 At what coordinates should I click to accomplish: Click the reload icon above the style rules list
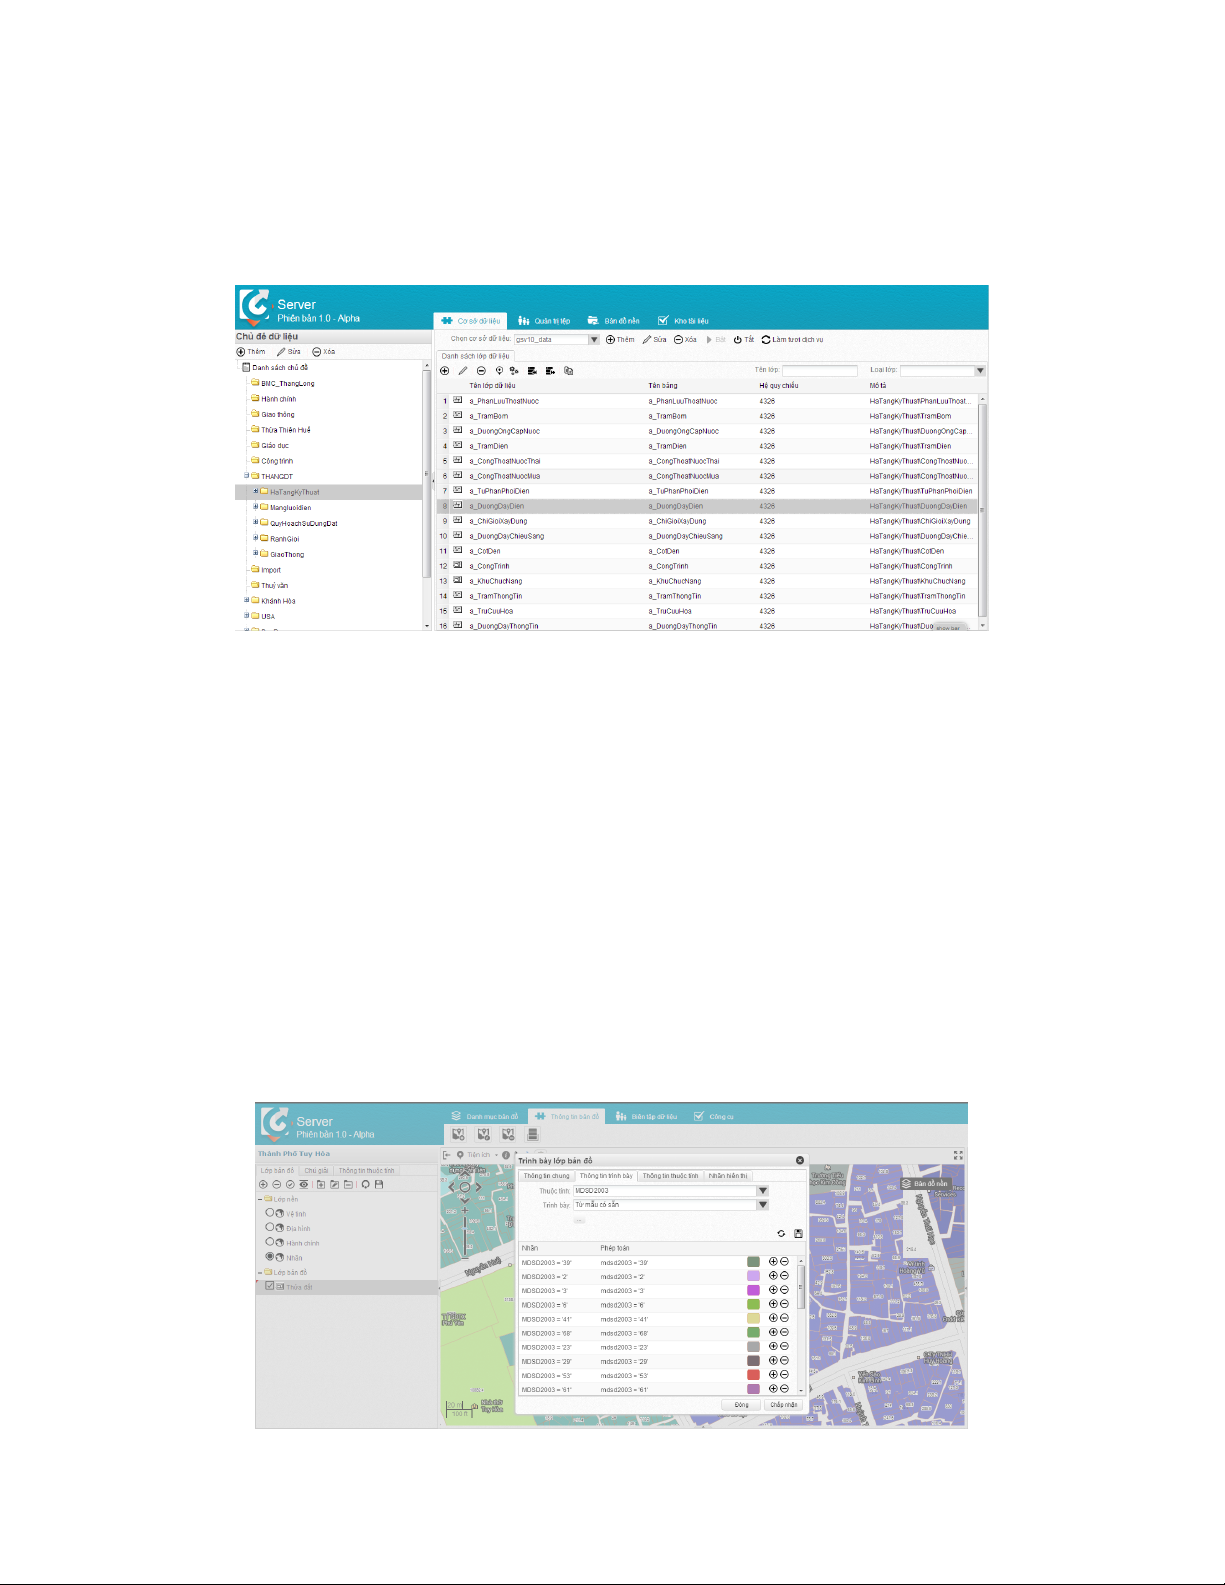[781, 1233]
